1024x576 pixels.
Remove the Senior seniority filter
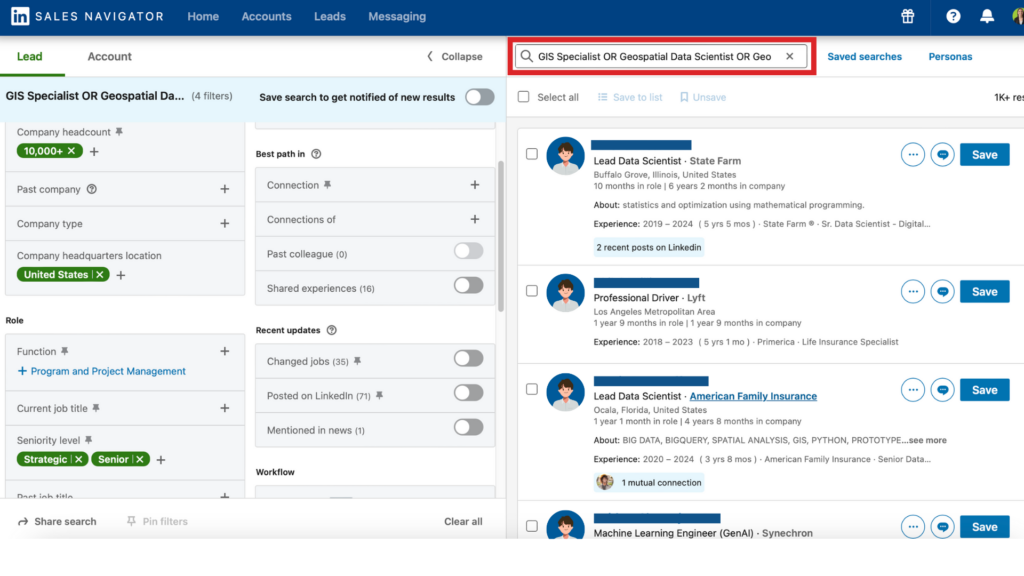[140, 460]
